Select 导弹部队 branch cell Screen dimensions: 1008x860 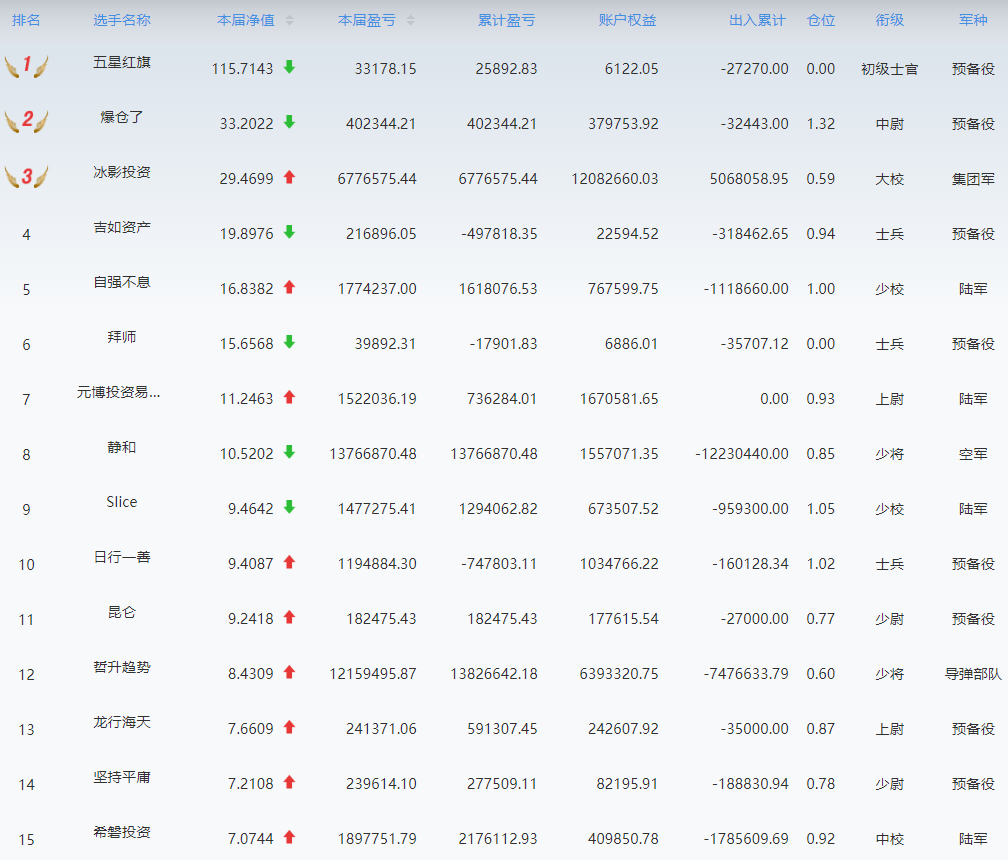[x=973, y=674]
